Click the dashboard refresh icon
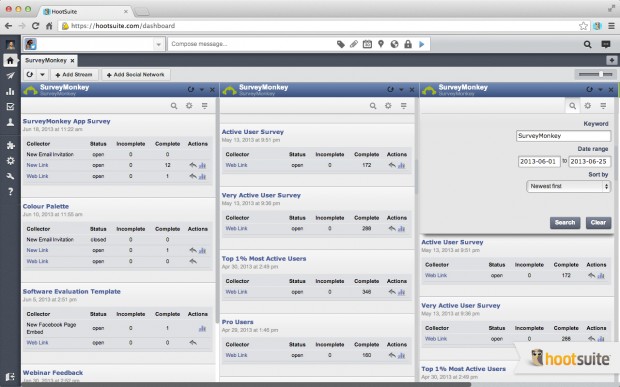This screenshot has width=620, height=387. (30, 74)
